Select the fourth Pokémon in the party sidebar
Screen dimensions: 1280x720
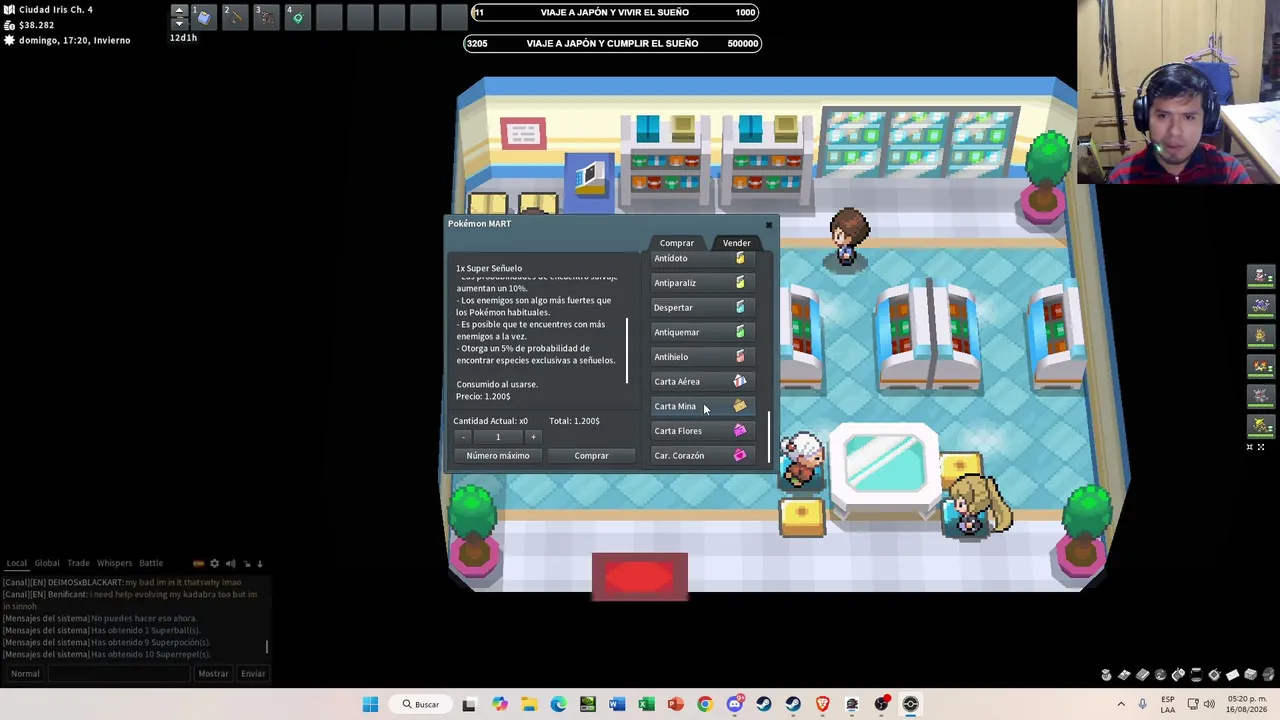click(1261, 366)
